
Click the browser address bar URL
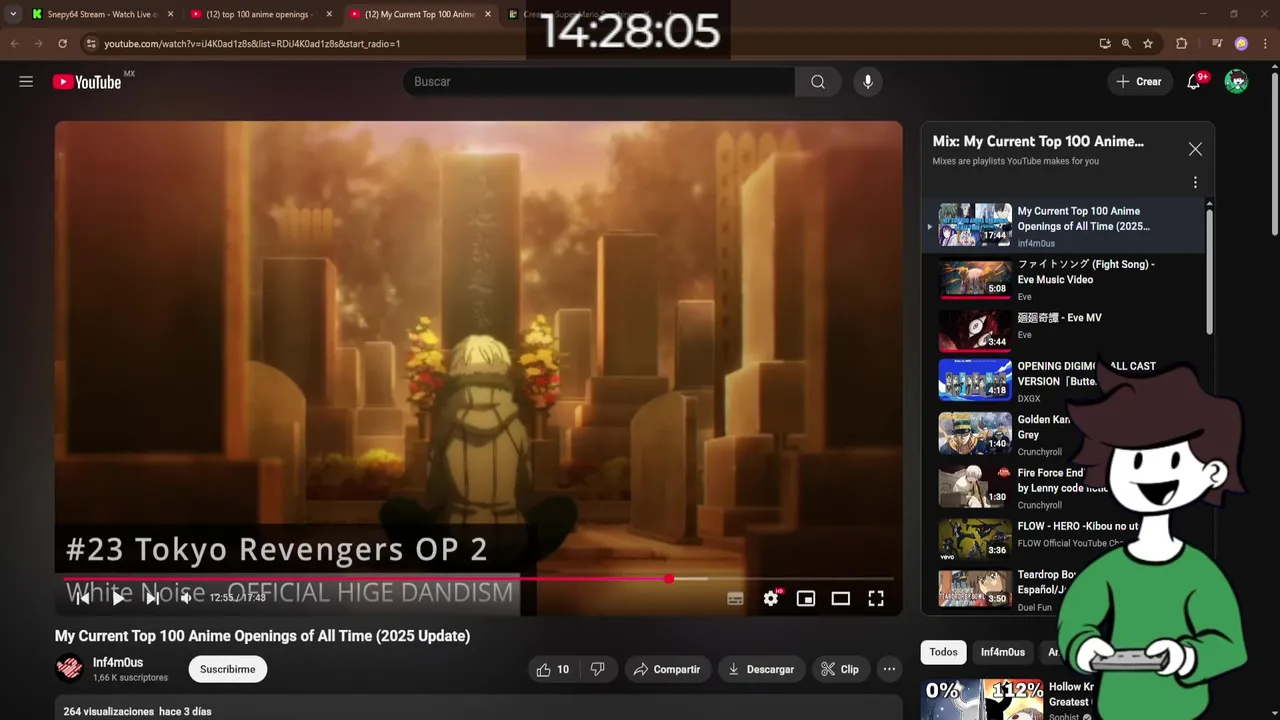tap(252, 44)
